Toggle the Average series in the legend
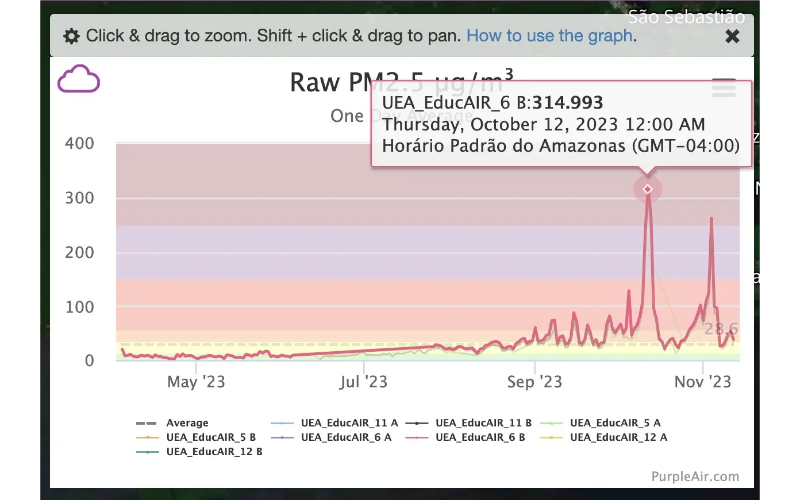Screen dimensions: 800x500 click(x=172, y=423)
